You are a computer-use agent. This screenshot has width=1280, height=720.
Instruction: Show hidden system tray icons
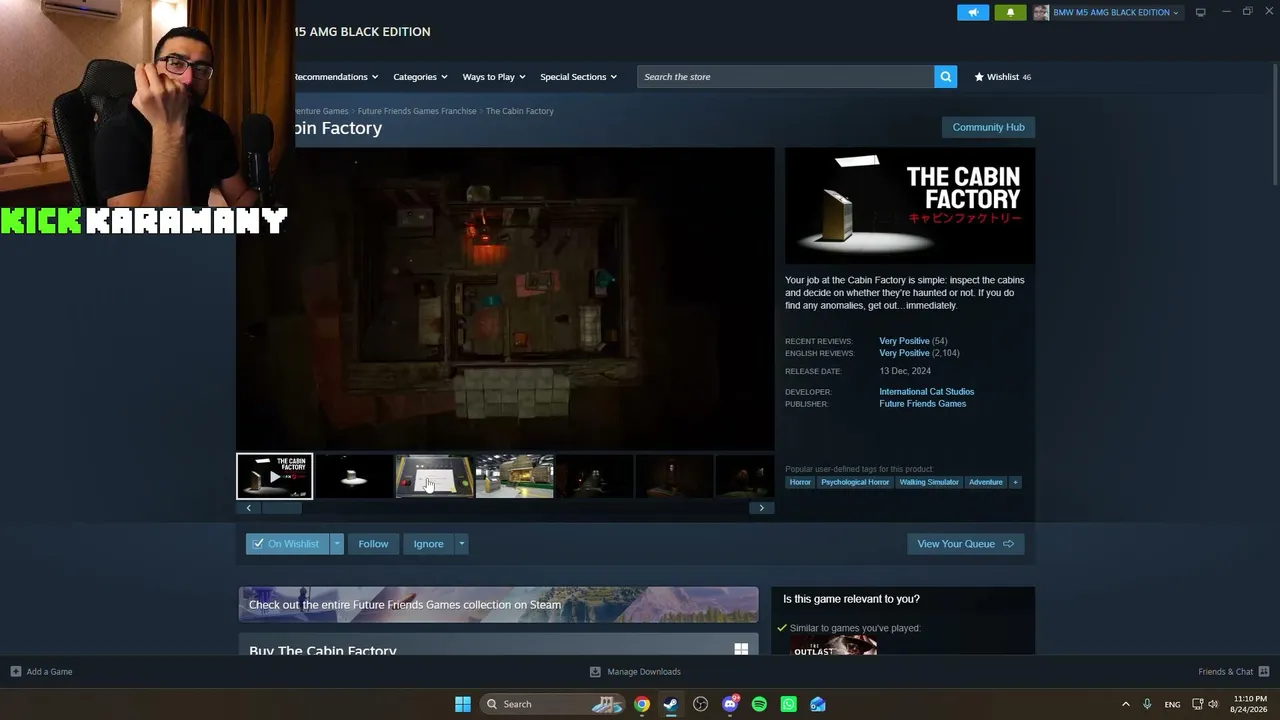point(1125,704)
